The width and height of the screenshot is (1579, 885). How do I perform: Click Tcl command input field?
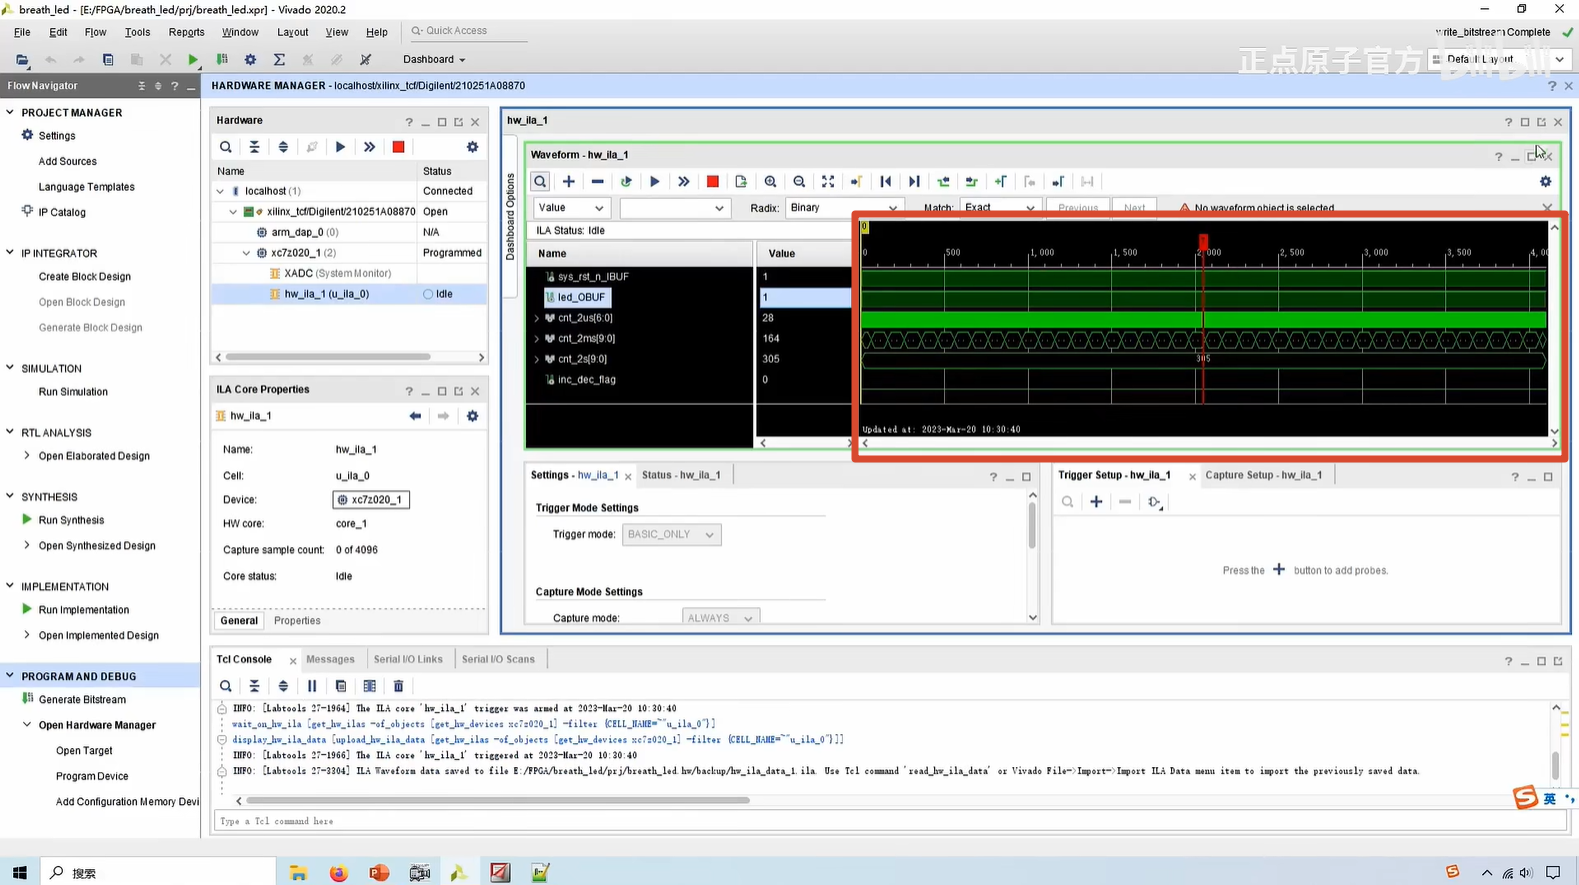click(890, 821)
